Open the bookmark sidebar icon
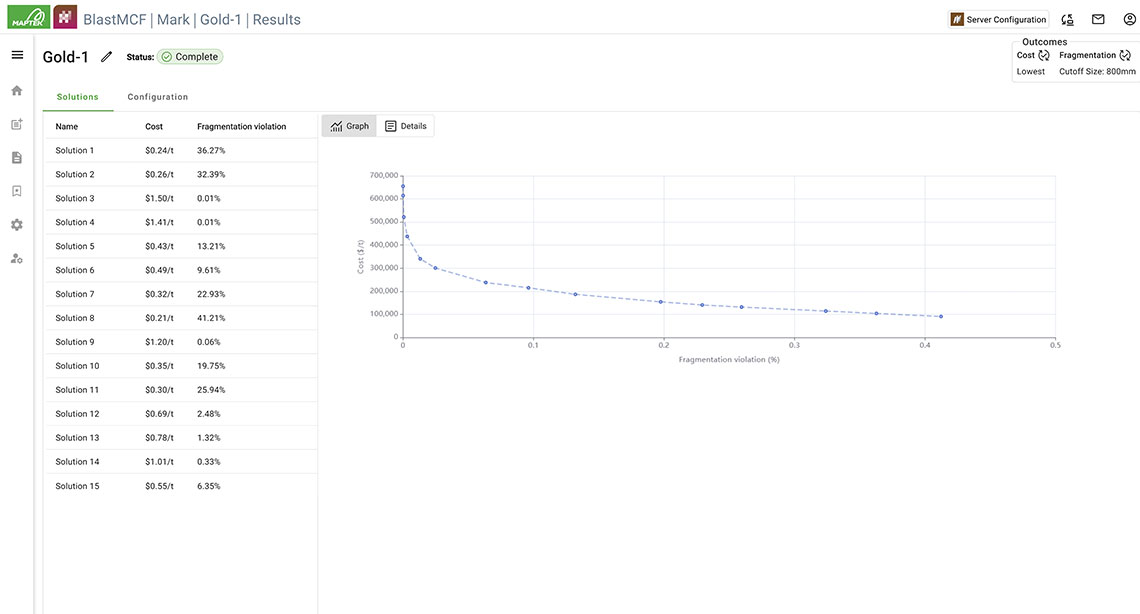This screenshot has width=1140, height=614. tap(17, 191)
